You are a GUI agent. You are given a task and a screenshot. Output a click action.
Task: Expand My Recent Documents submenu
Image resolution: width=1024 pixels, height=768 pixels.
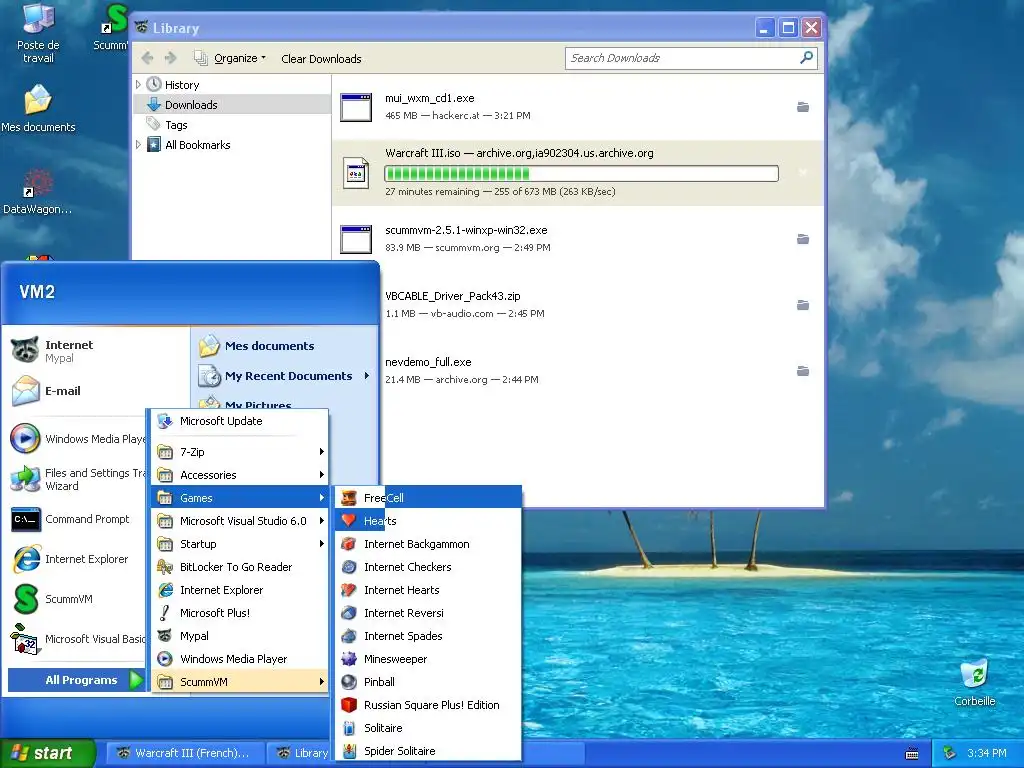tap(284, 376)
